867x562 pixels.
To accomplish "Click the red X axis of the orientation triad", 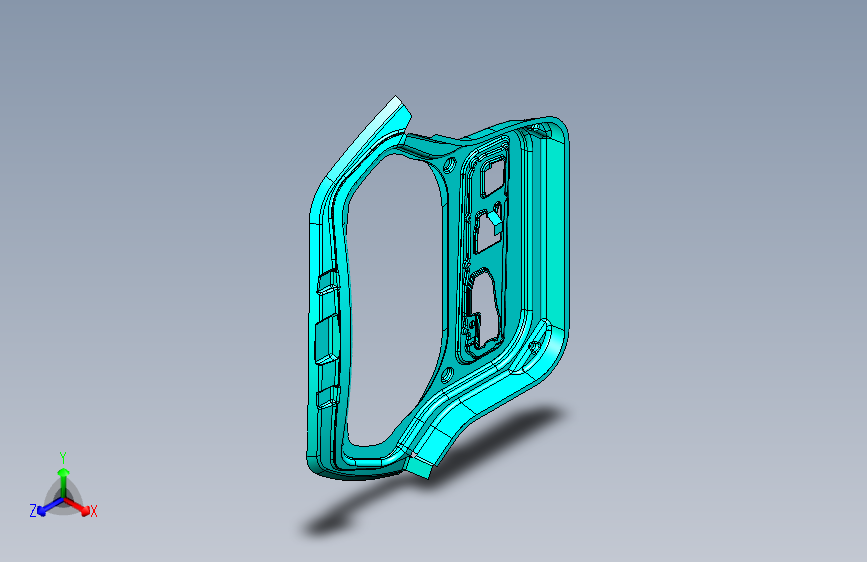I will coord(77,506).
